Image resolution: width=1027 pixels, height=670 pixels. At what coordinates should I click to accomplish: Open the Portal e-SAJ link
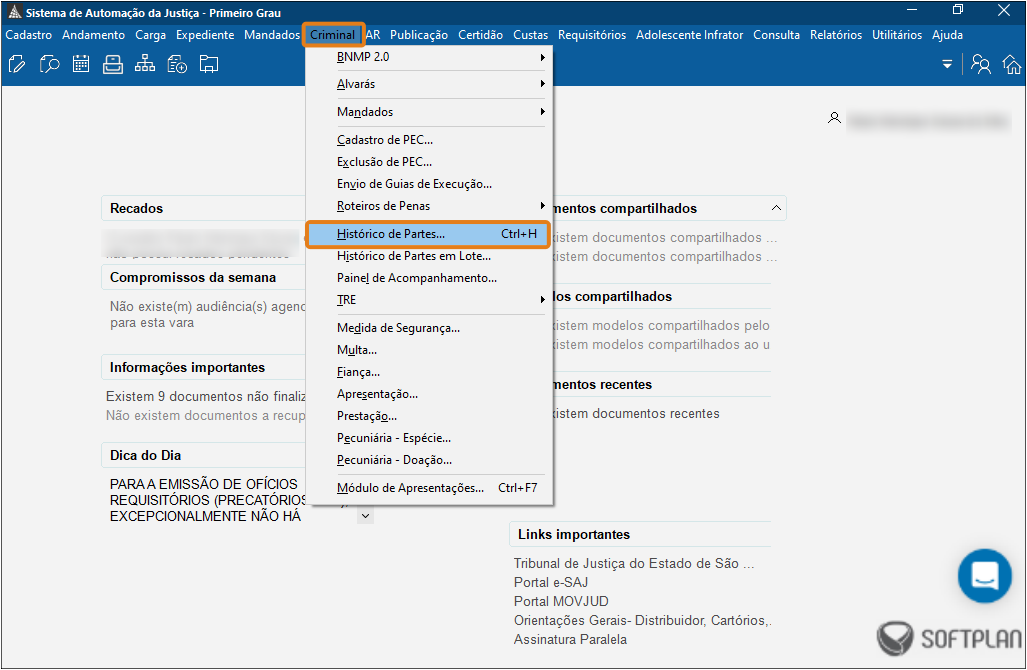point(551,582)
